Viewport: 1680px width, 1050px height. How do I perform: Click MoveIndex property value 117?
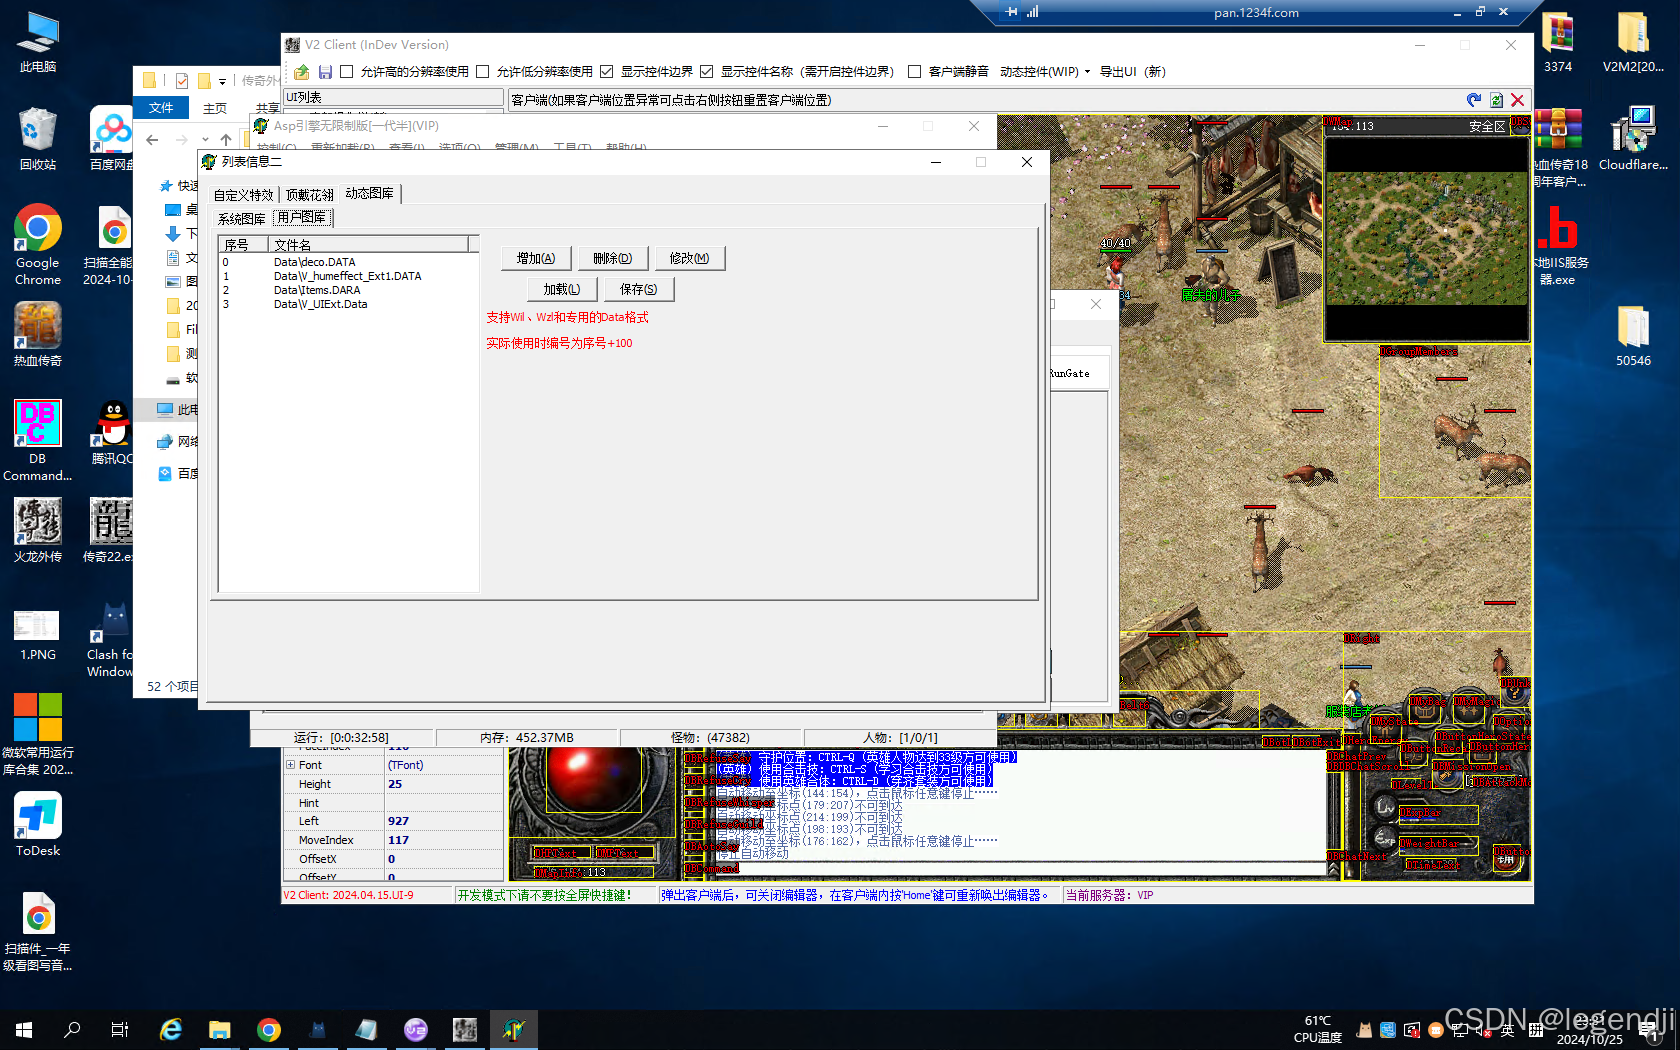point(444,840)
